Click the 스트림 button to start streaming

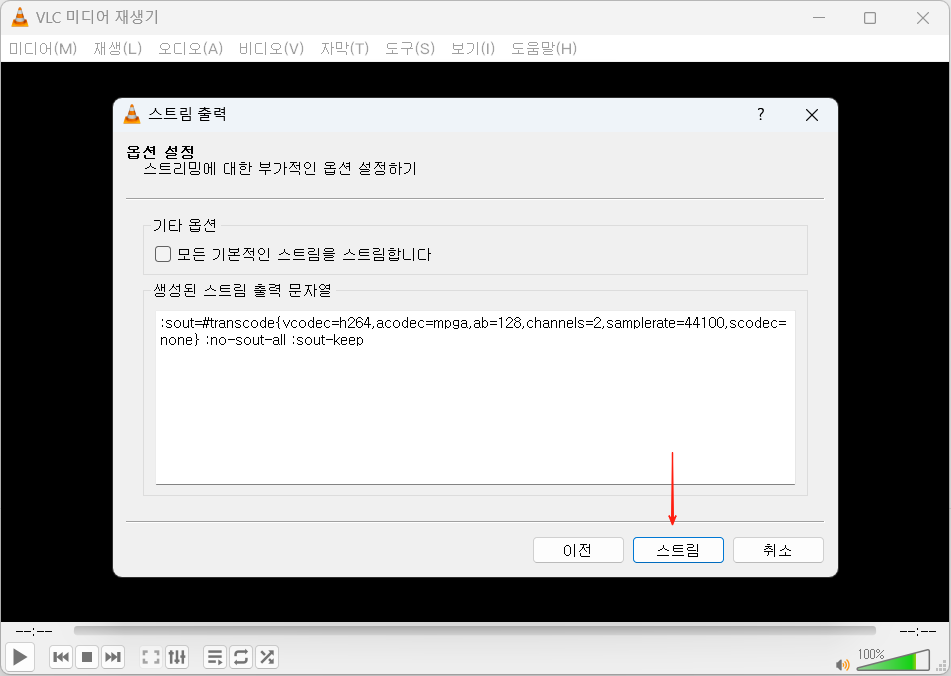pos(678,549)
